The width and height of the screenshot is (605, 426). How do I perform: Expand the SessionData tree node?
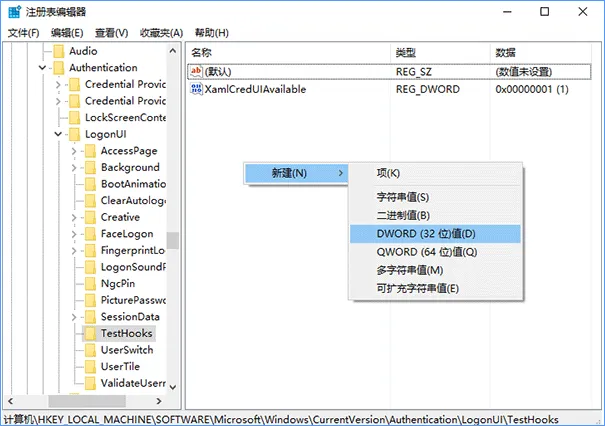point(74,317)
